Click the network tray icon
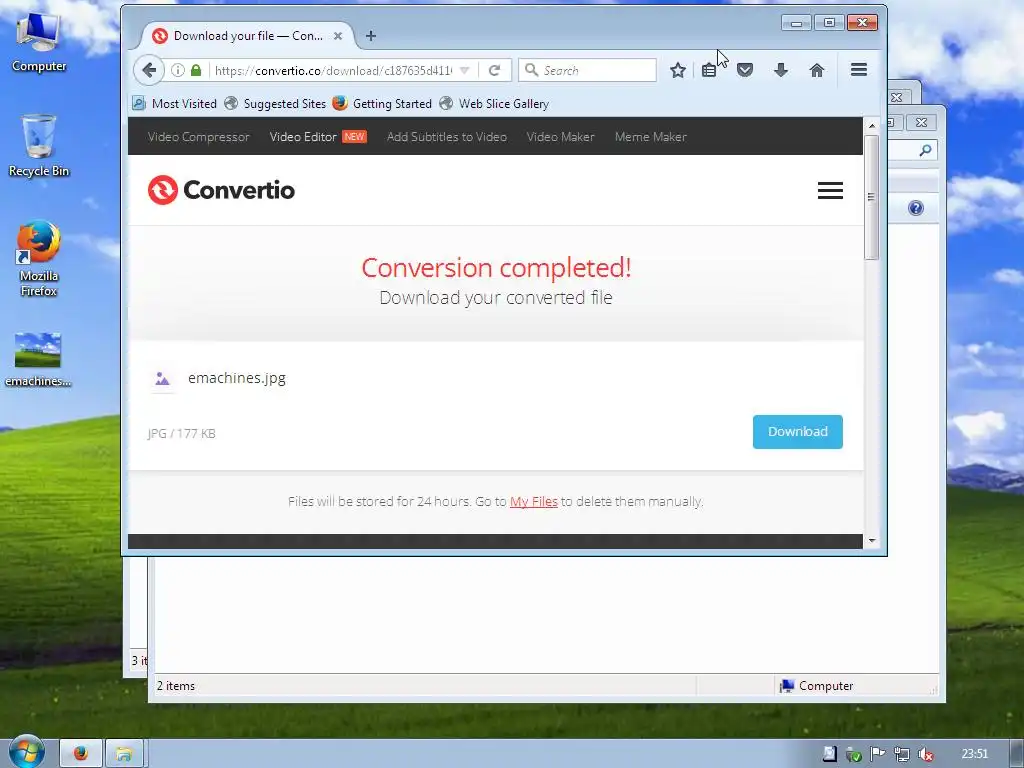1024x768 pixels. tap(901, 754)
